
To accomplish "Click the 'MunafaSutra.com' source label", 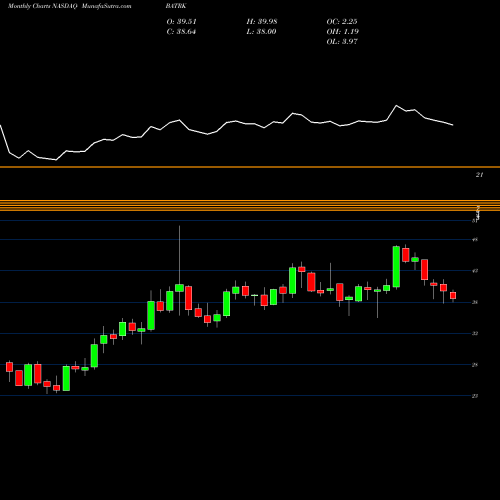I will [106, 6].
